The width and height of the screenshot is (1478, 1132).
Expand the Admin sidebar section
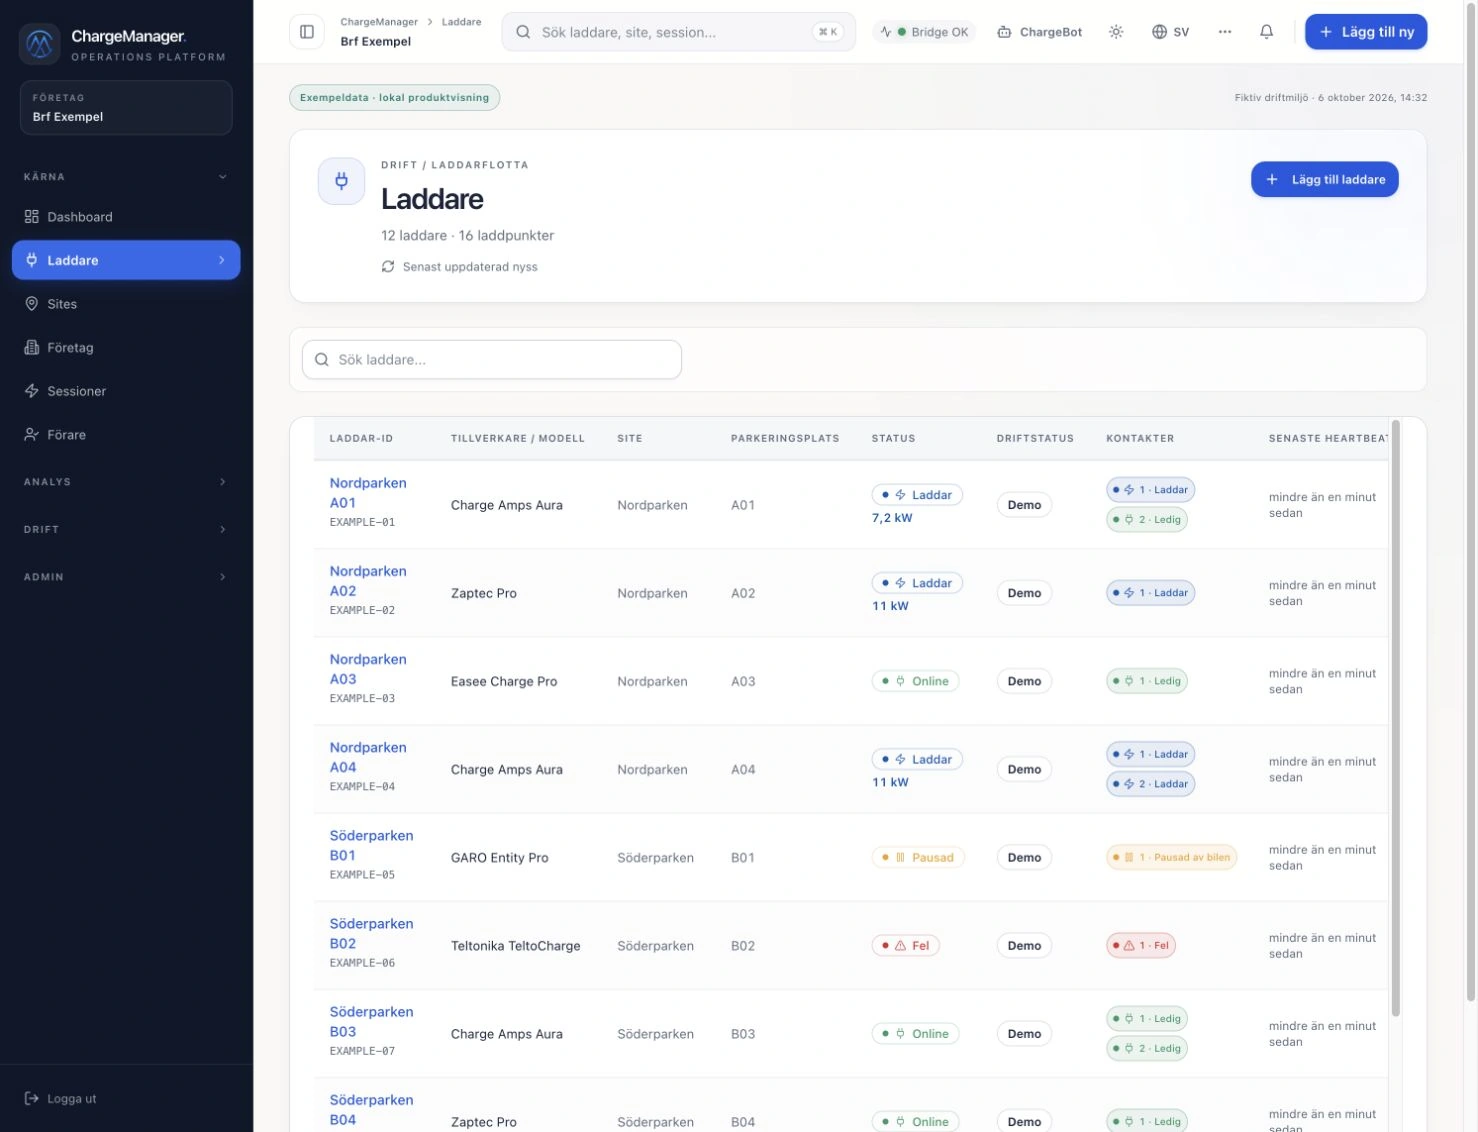(126, 577)
